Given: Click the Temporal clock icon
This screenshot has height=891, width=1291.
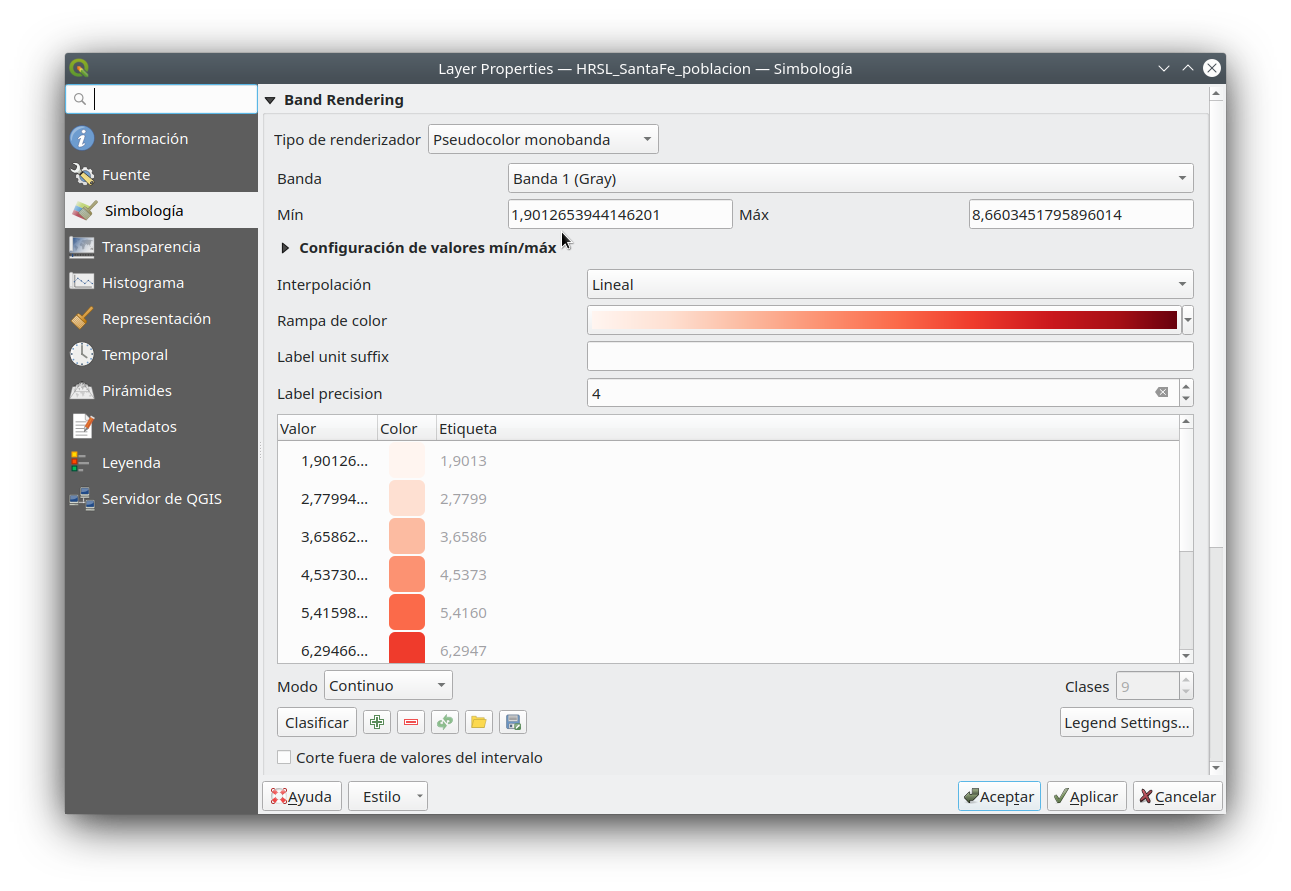Looking at the screenshot, I should pyautogui.click(x=82, y=354).
